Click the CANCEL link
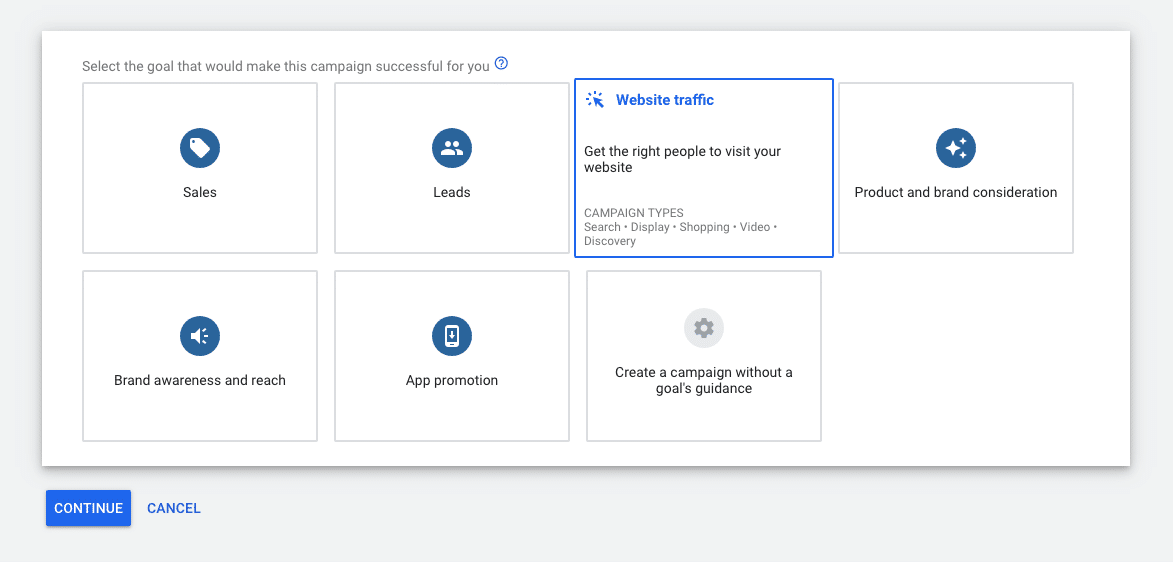 [x=174, y=508]
